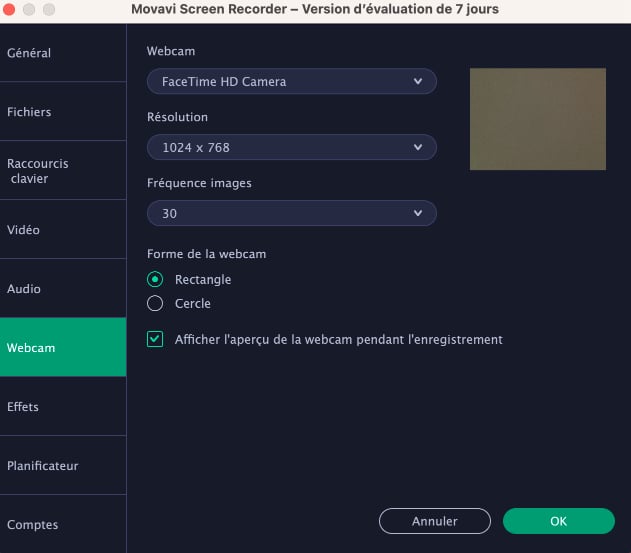Open the 1024 x 768 resolution dropdown
631x553 pixels.
coord(291,147)
